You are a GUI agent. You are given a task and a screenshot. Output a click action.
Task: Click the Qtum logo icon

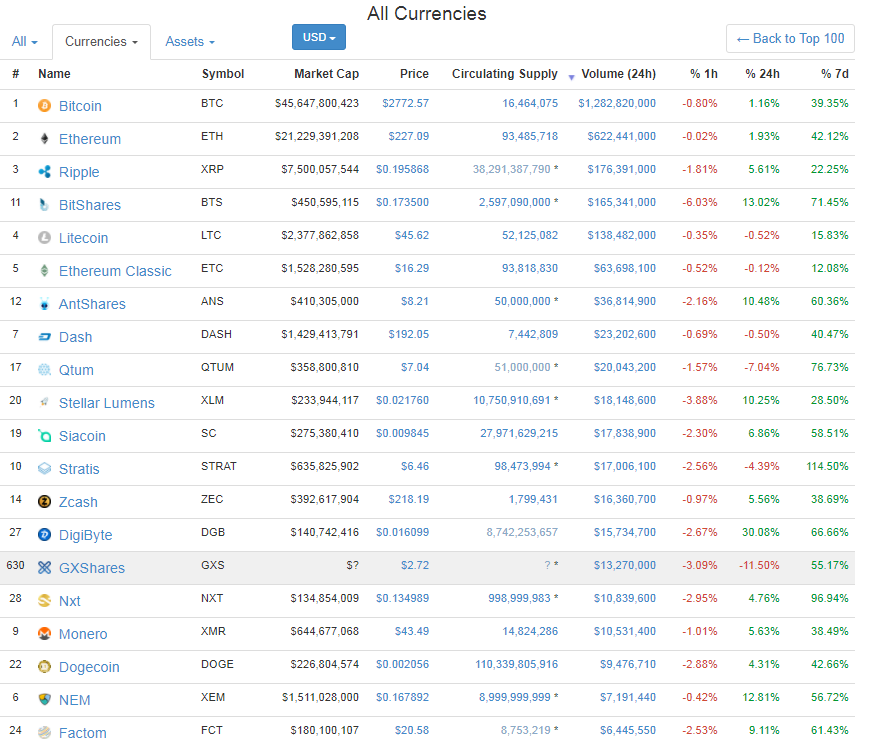45,369
